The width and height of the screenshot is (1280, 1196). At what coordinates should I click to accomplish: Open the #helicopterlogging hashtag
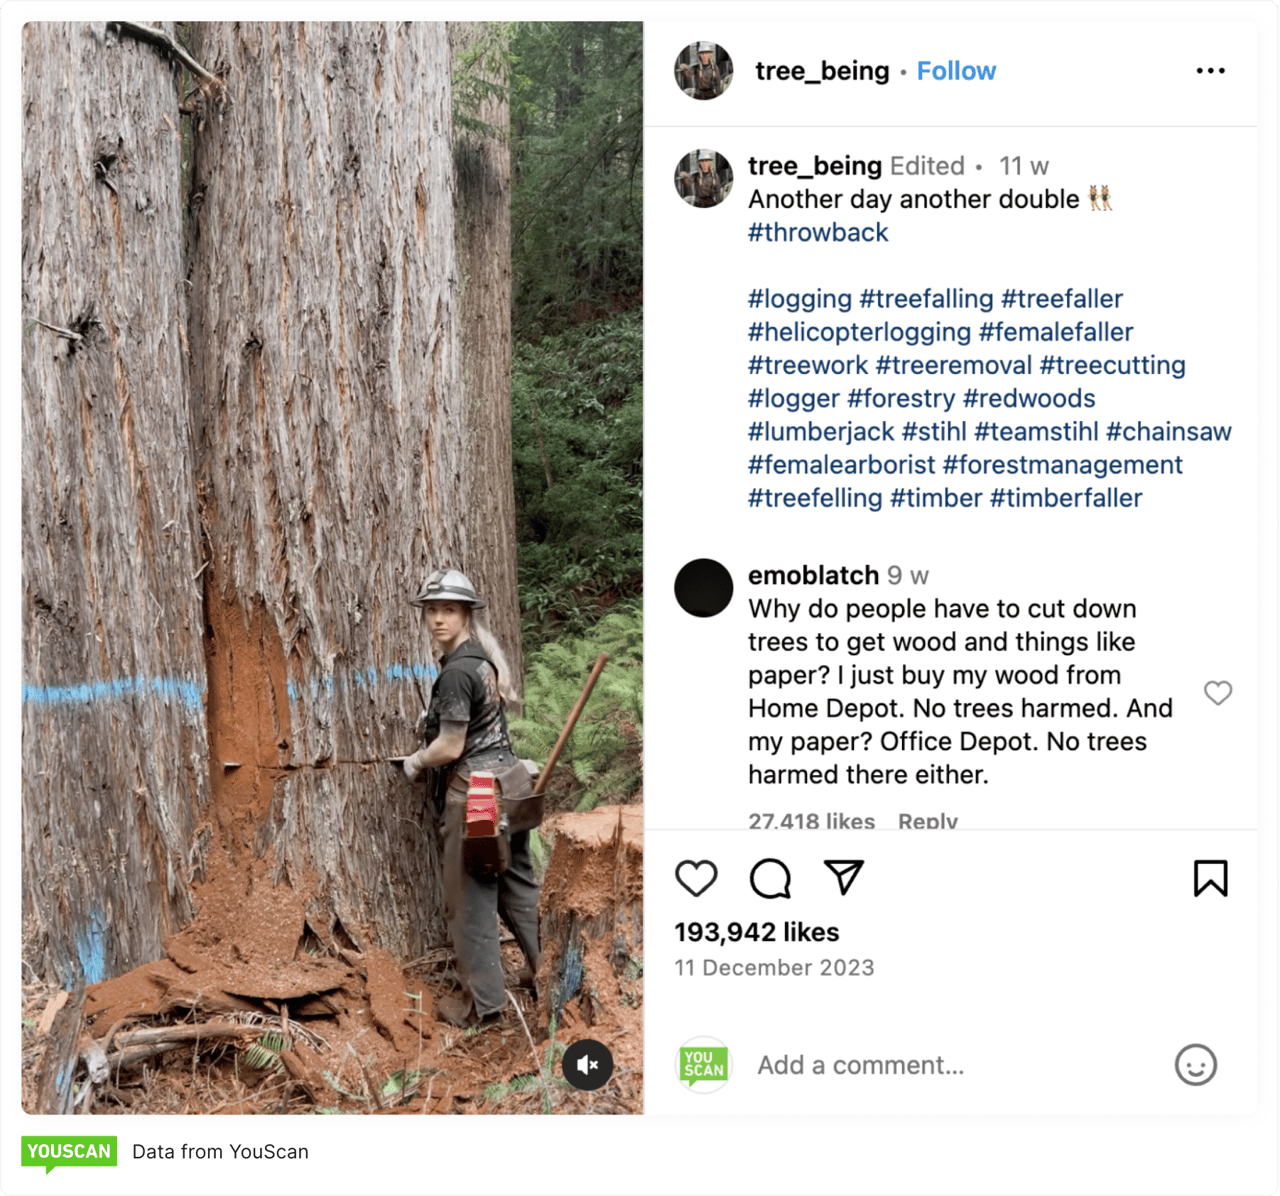pyautogui.click(x=859, y=332)
